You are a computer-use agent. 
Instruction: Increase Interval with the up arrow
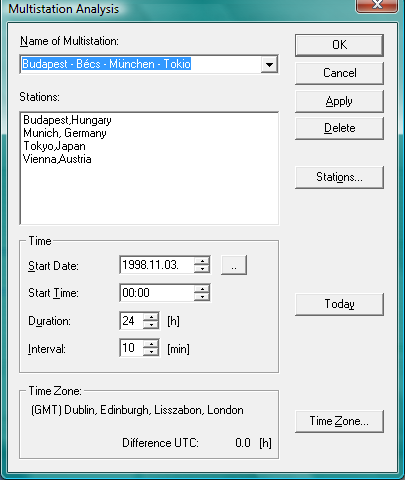coord(151,344)
